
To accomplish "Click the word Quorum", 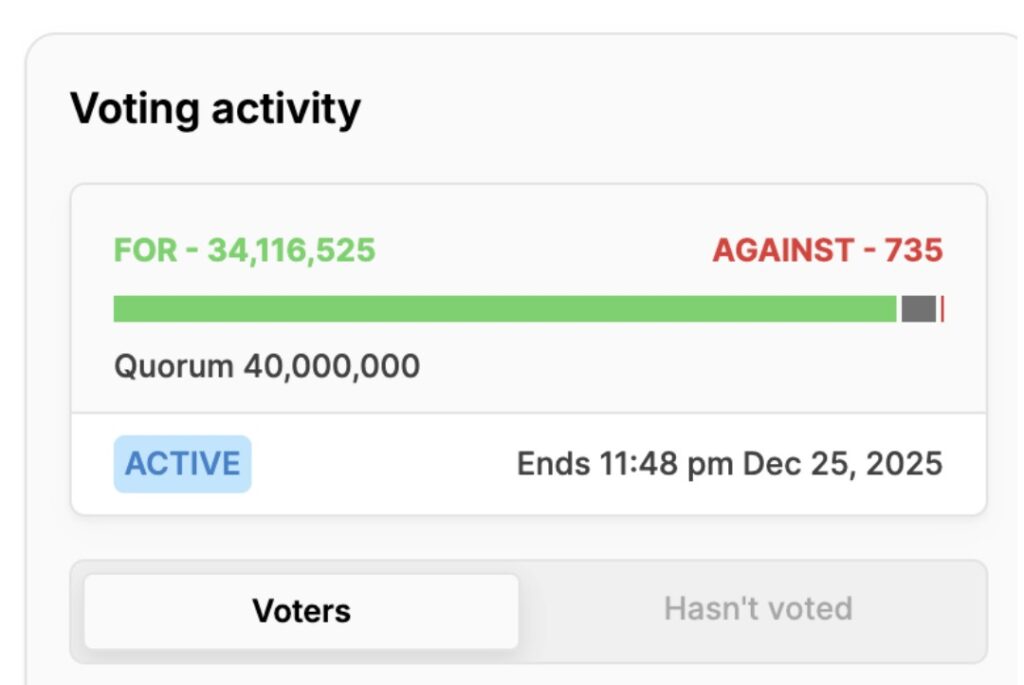I will [x=174, y=367].
